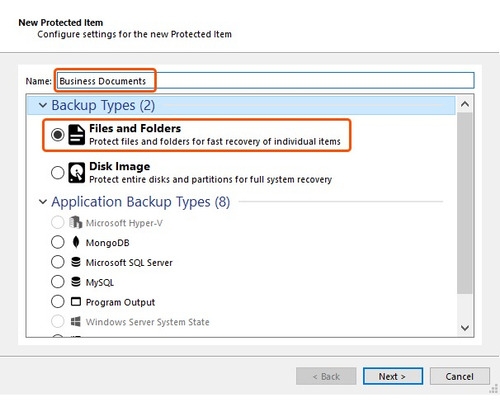Click the scrollbar up arrow

pos(465,104)
